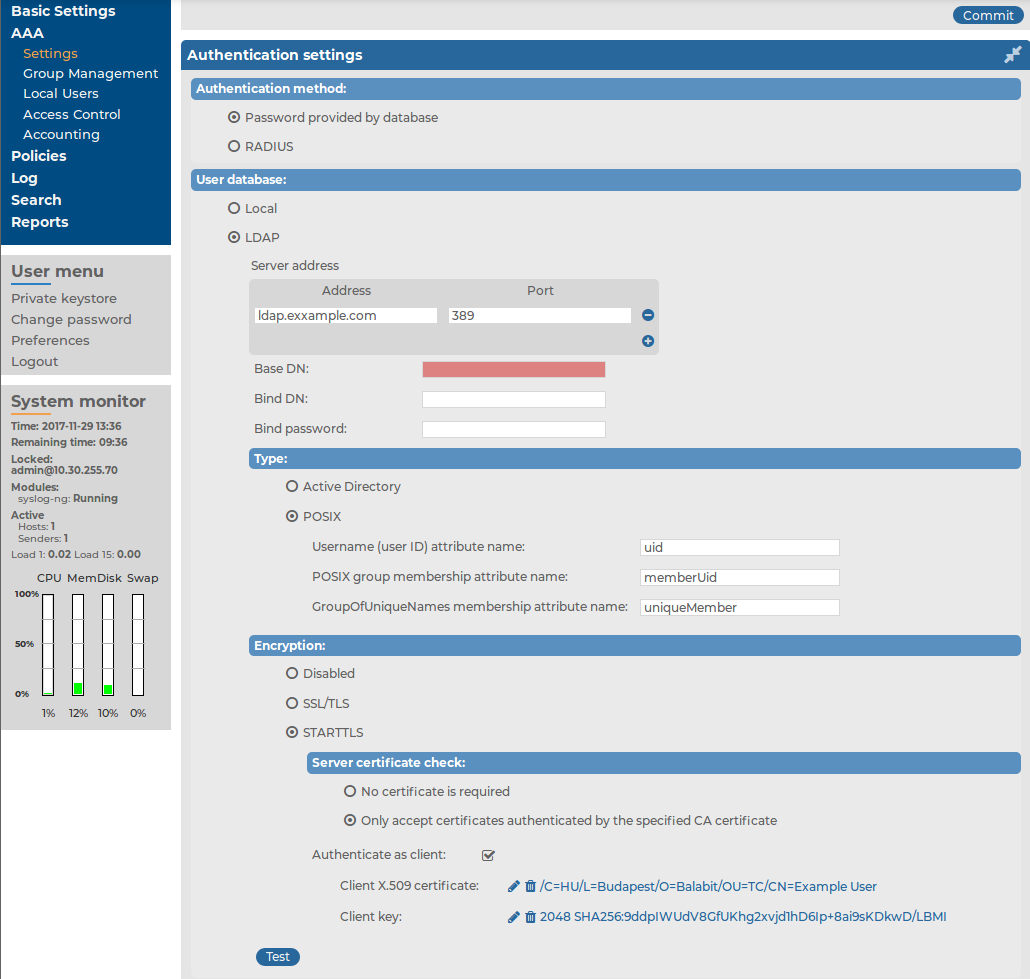Click the Bind password input field
The image size is (1030, 979).
514,429
